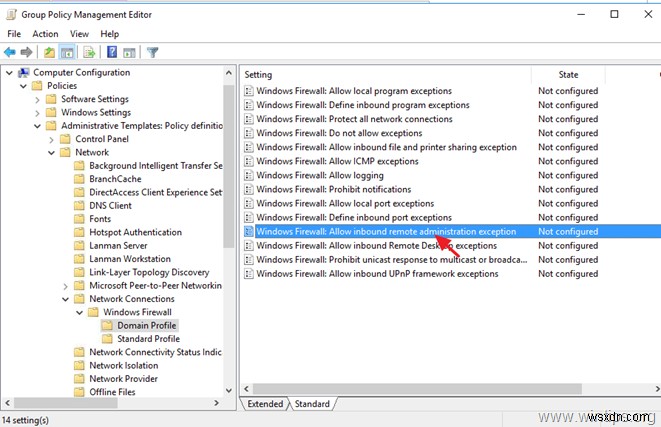Switch to the Extended tab
The height and width of the screenshot is (427, 661).
point(265,404)
